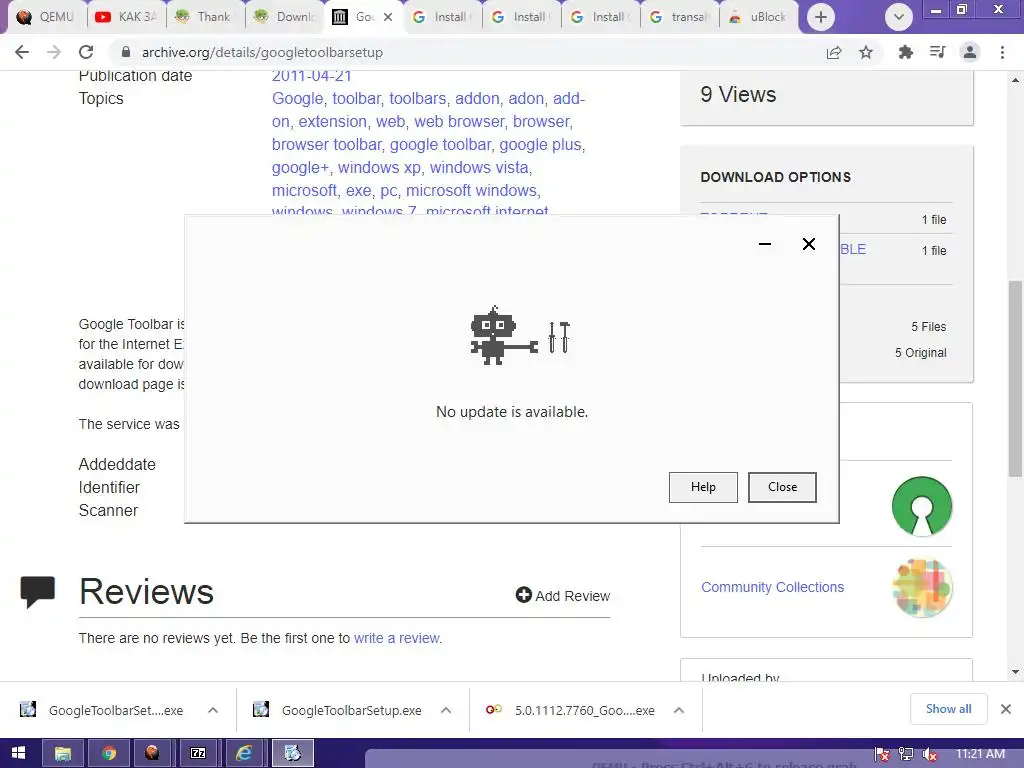Click Show all downloads
Screen dimensions: 1024x768
(x=948, y=709)
